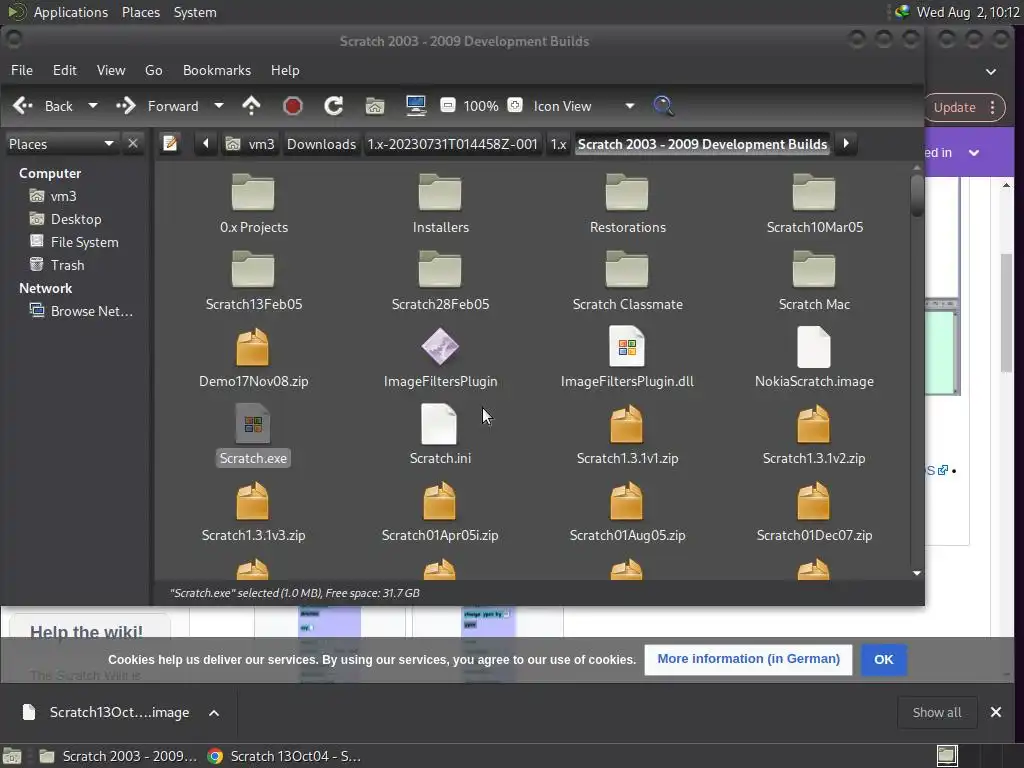Open the Edit menu
This screenshot has height=768, width=1024.
pyautogui.click(x=65, y=70)
